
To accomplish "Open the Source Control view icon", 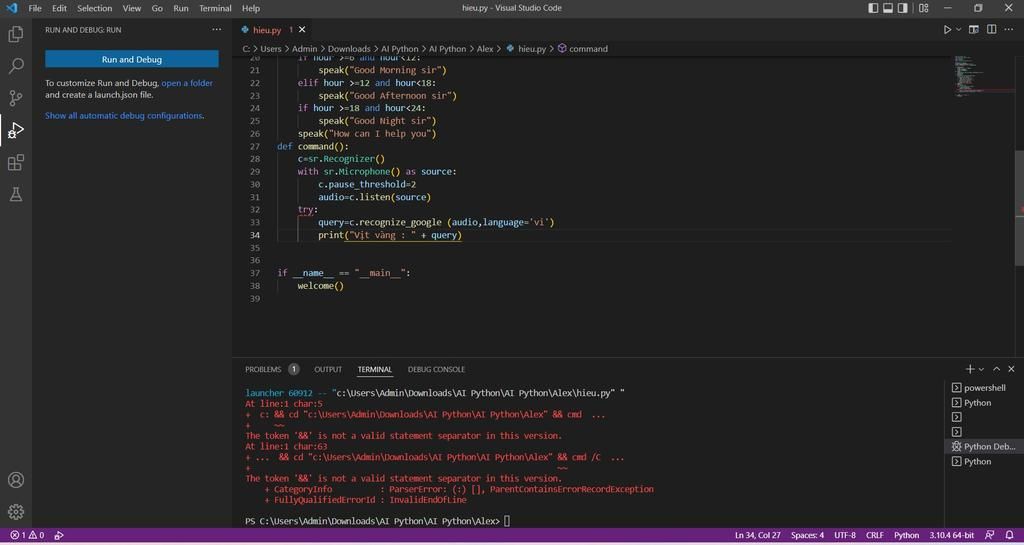I will click(x=16, y=98).
